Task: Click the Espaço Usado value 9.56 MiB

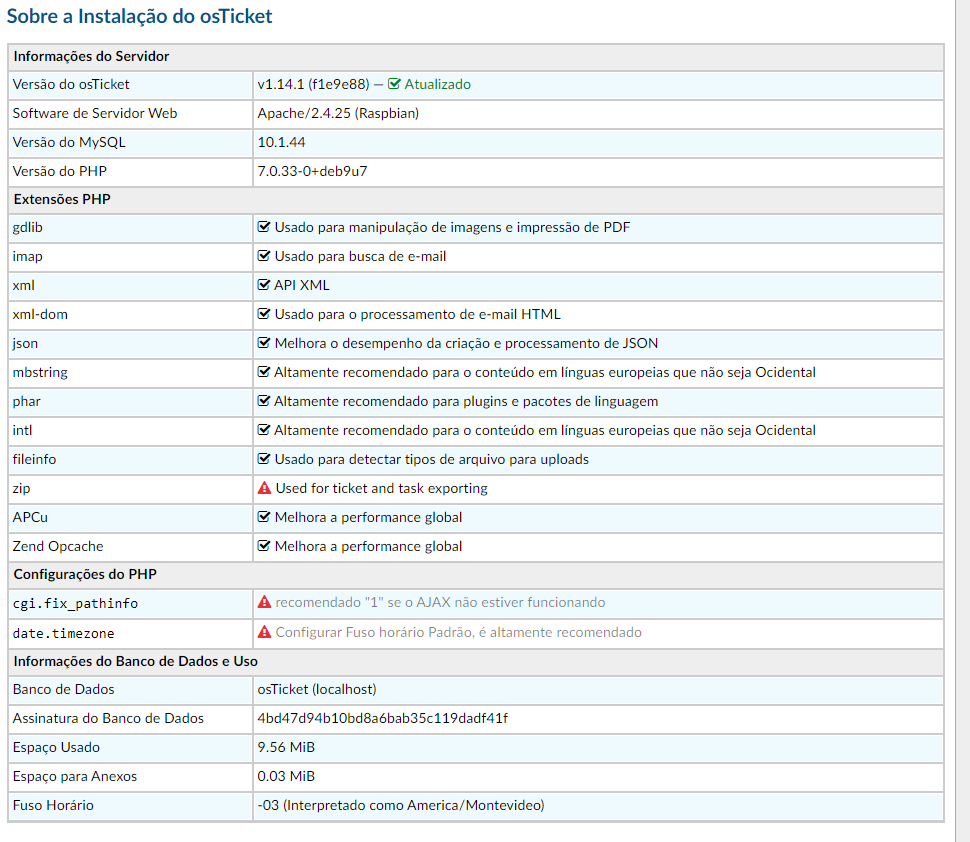Action: (x=286, y=747)
